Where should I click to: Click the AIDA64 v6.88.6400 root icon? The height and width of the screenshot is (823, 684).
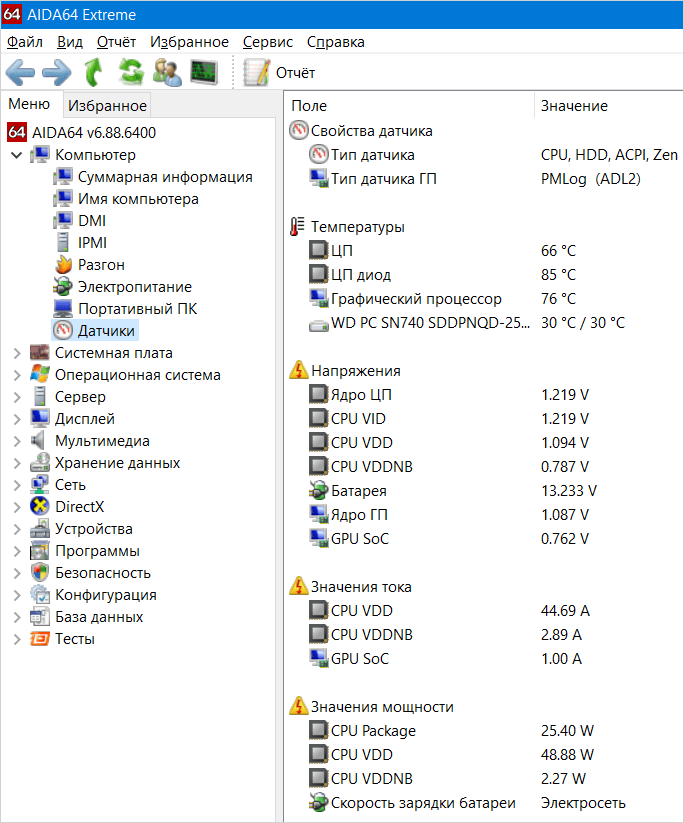click(17, 132)
